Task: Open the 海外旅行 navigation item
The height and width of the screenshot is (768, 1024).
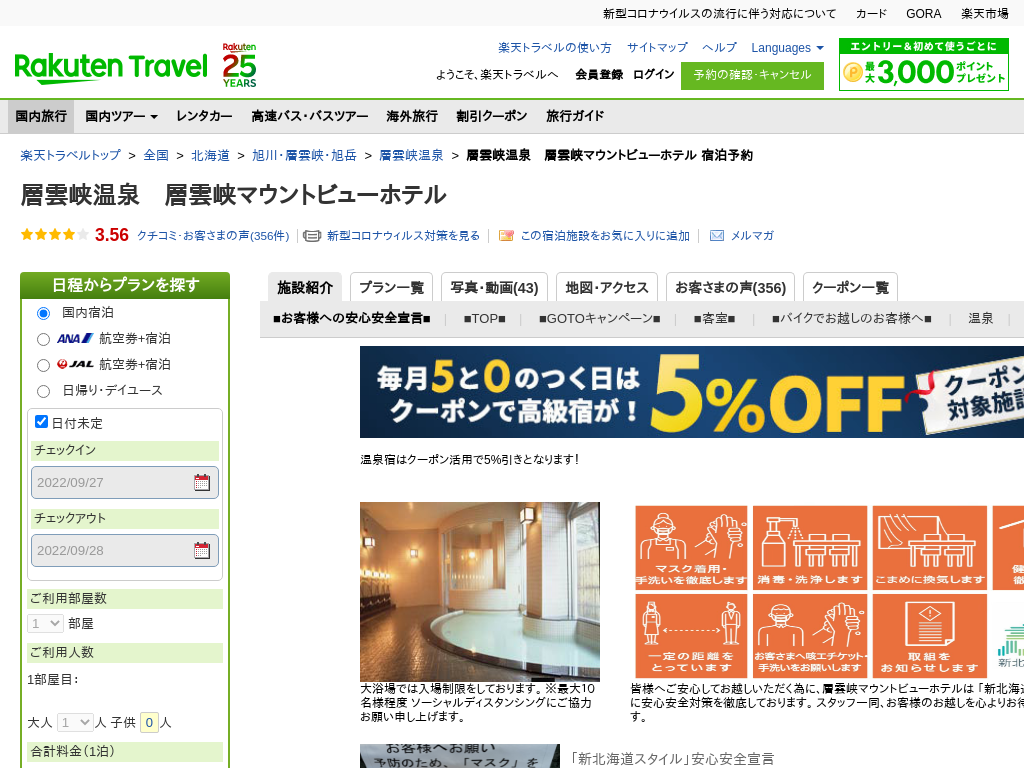Action: click(411, 116)
